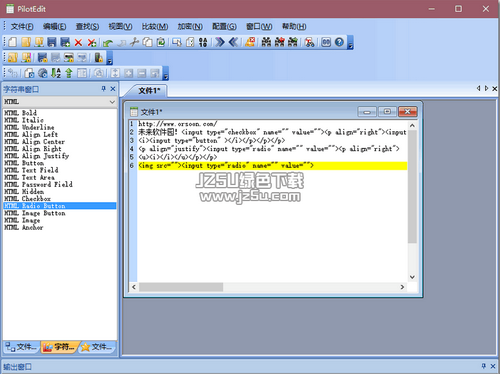Open the 编辑(E) menu
Screen dimensions: 500x374
pos(54,26)
